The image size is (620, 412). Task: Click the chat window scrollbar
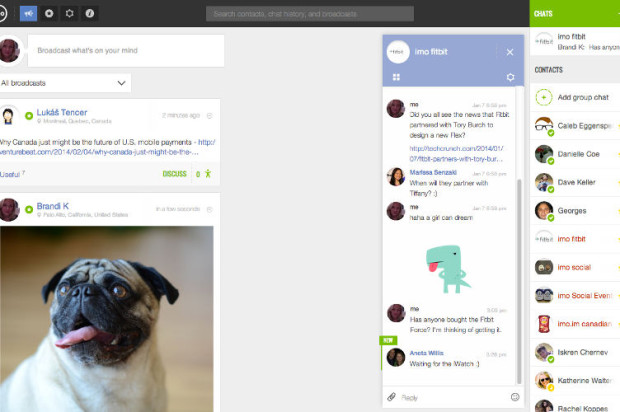click(x=519, y=281)
